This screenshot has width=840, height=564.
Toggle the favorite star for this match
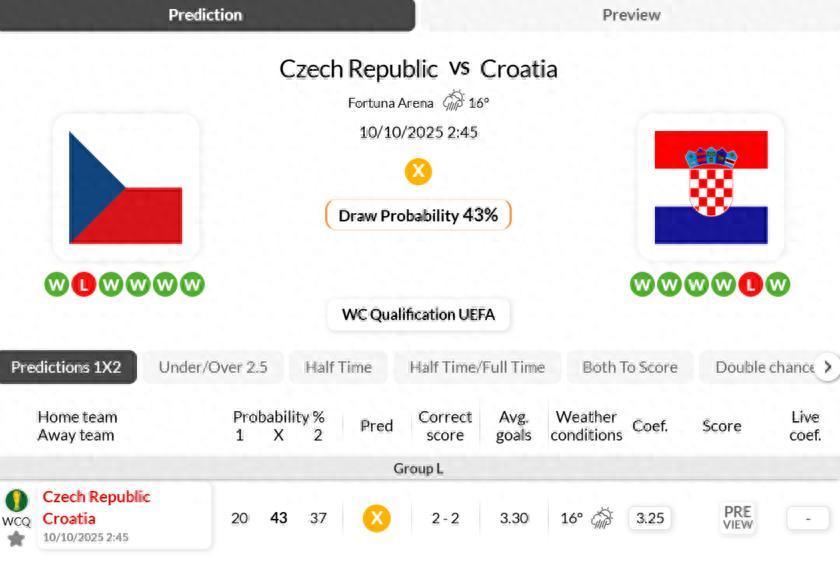point(16,539)
